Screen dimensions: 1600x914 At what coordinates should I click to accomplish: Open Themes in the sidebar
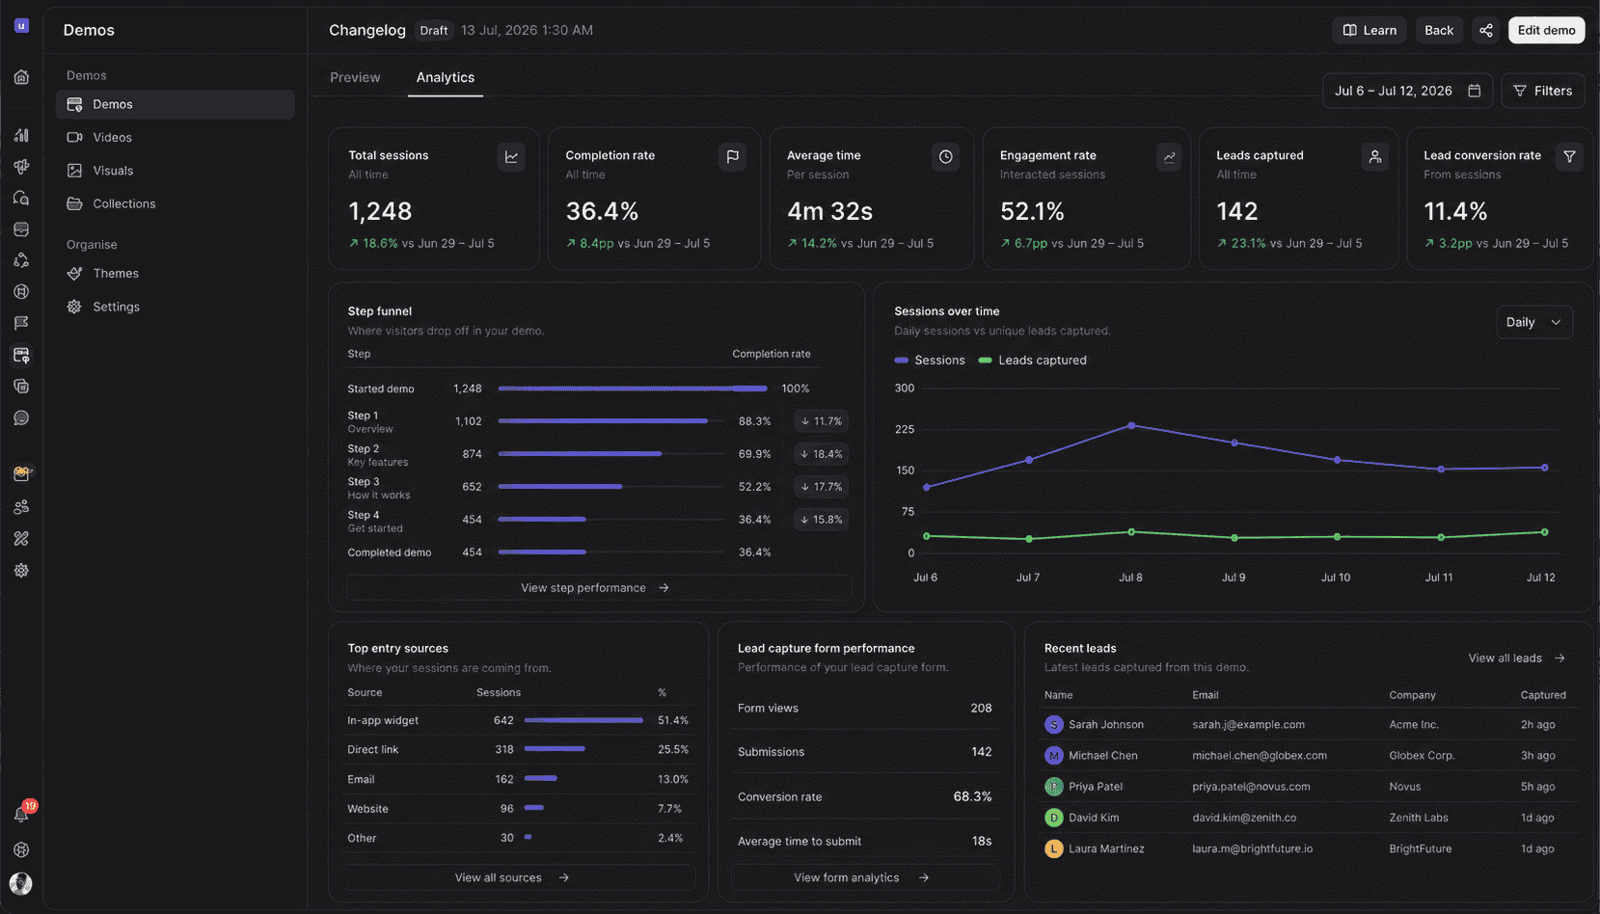(176, 273)
